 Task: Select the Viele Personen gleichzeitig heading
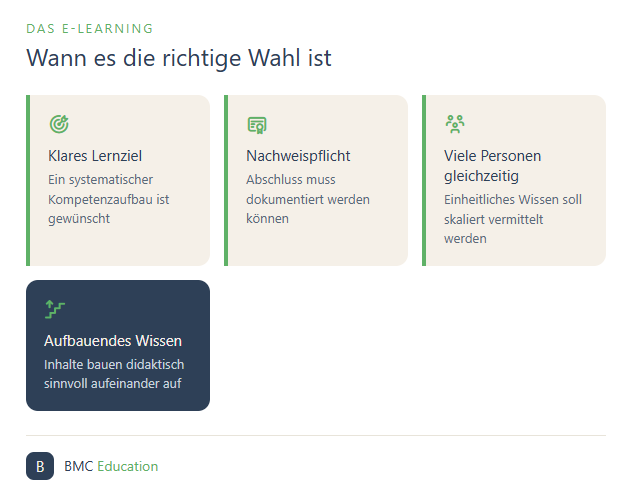492,166
